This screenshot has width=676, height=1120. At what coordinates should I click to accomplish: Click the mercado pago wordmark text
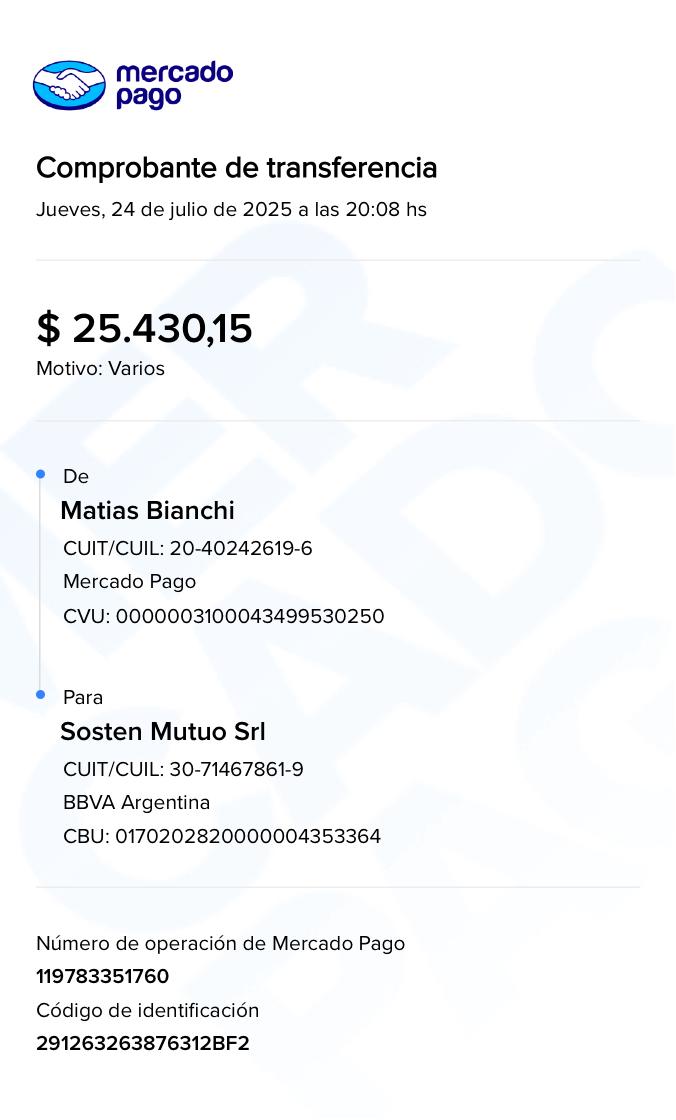click(x=174, y=85)
